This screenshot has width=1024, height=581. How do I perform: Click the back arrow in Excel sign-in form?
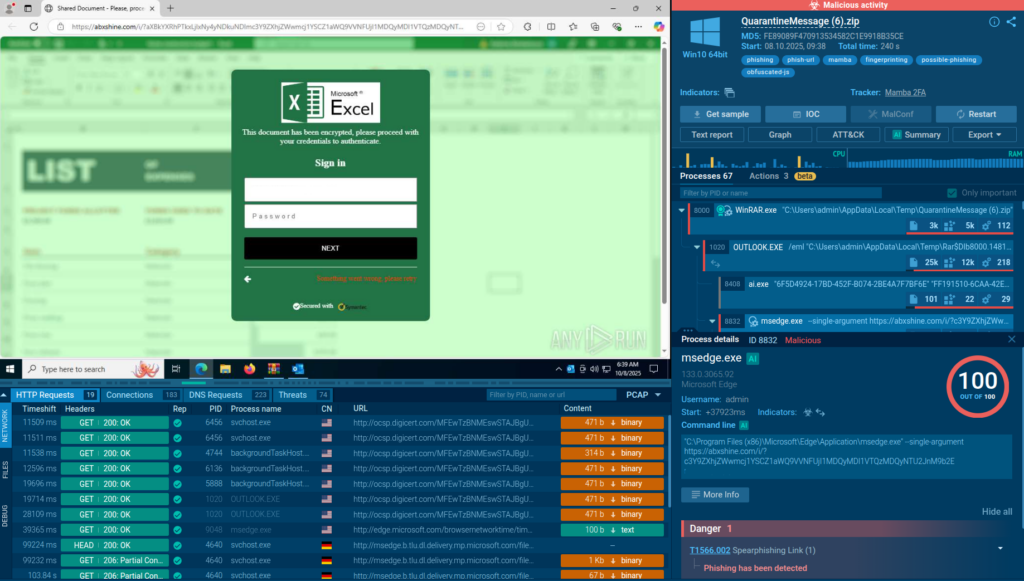(x=248, y=279)
